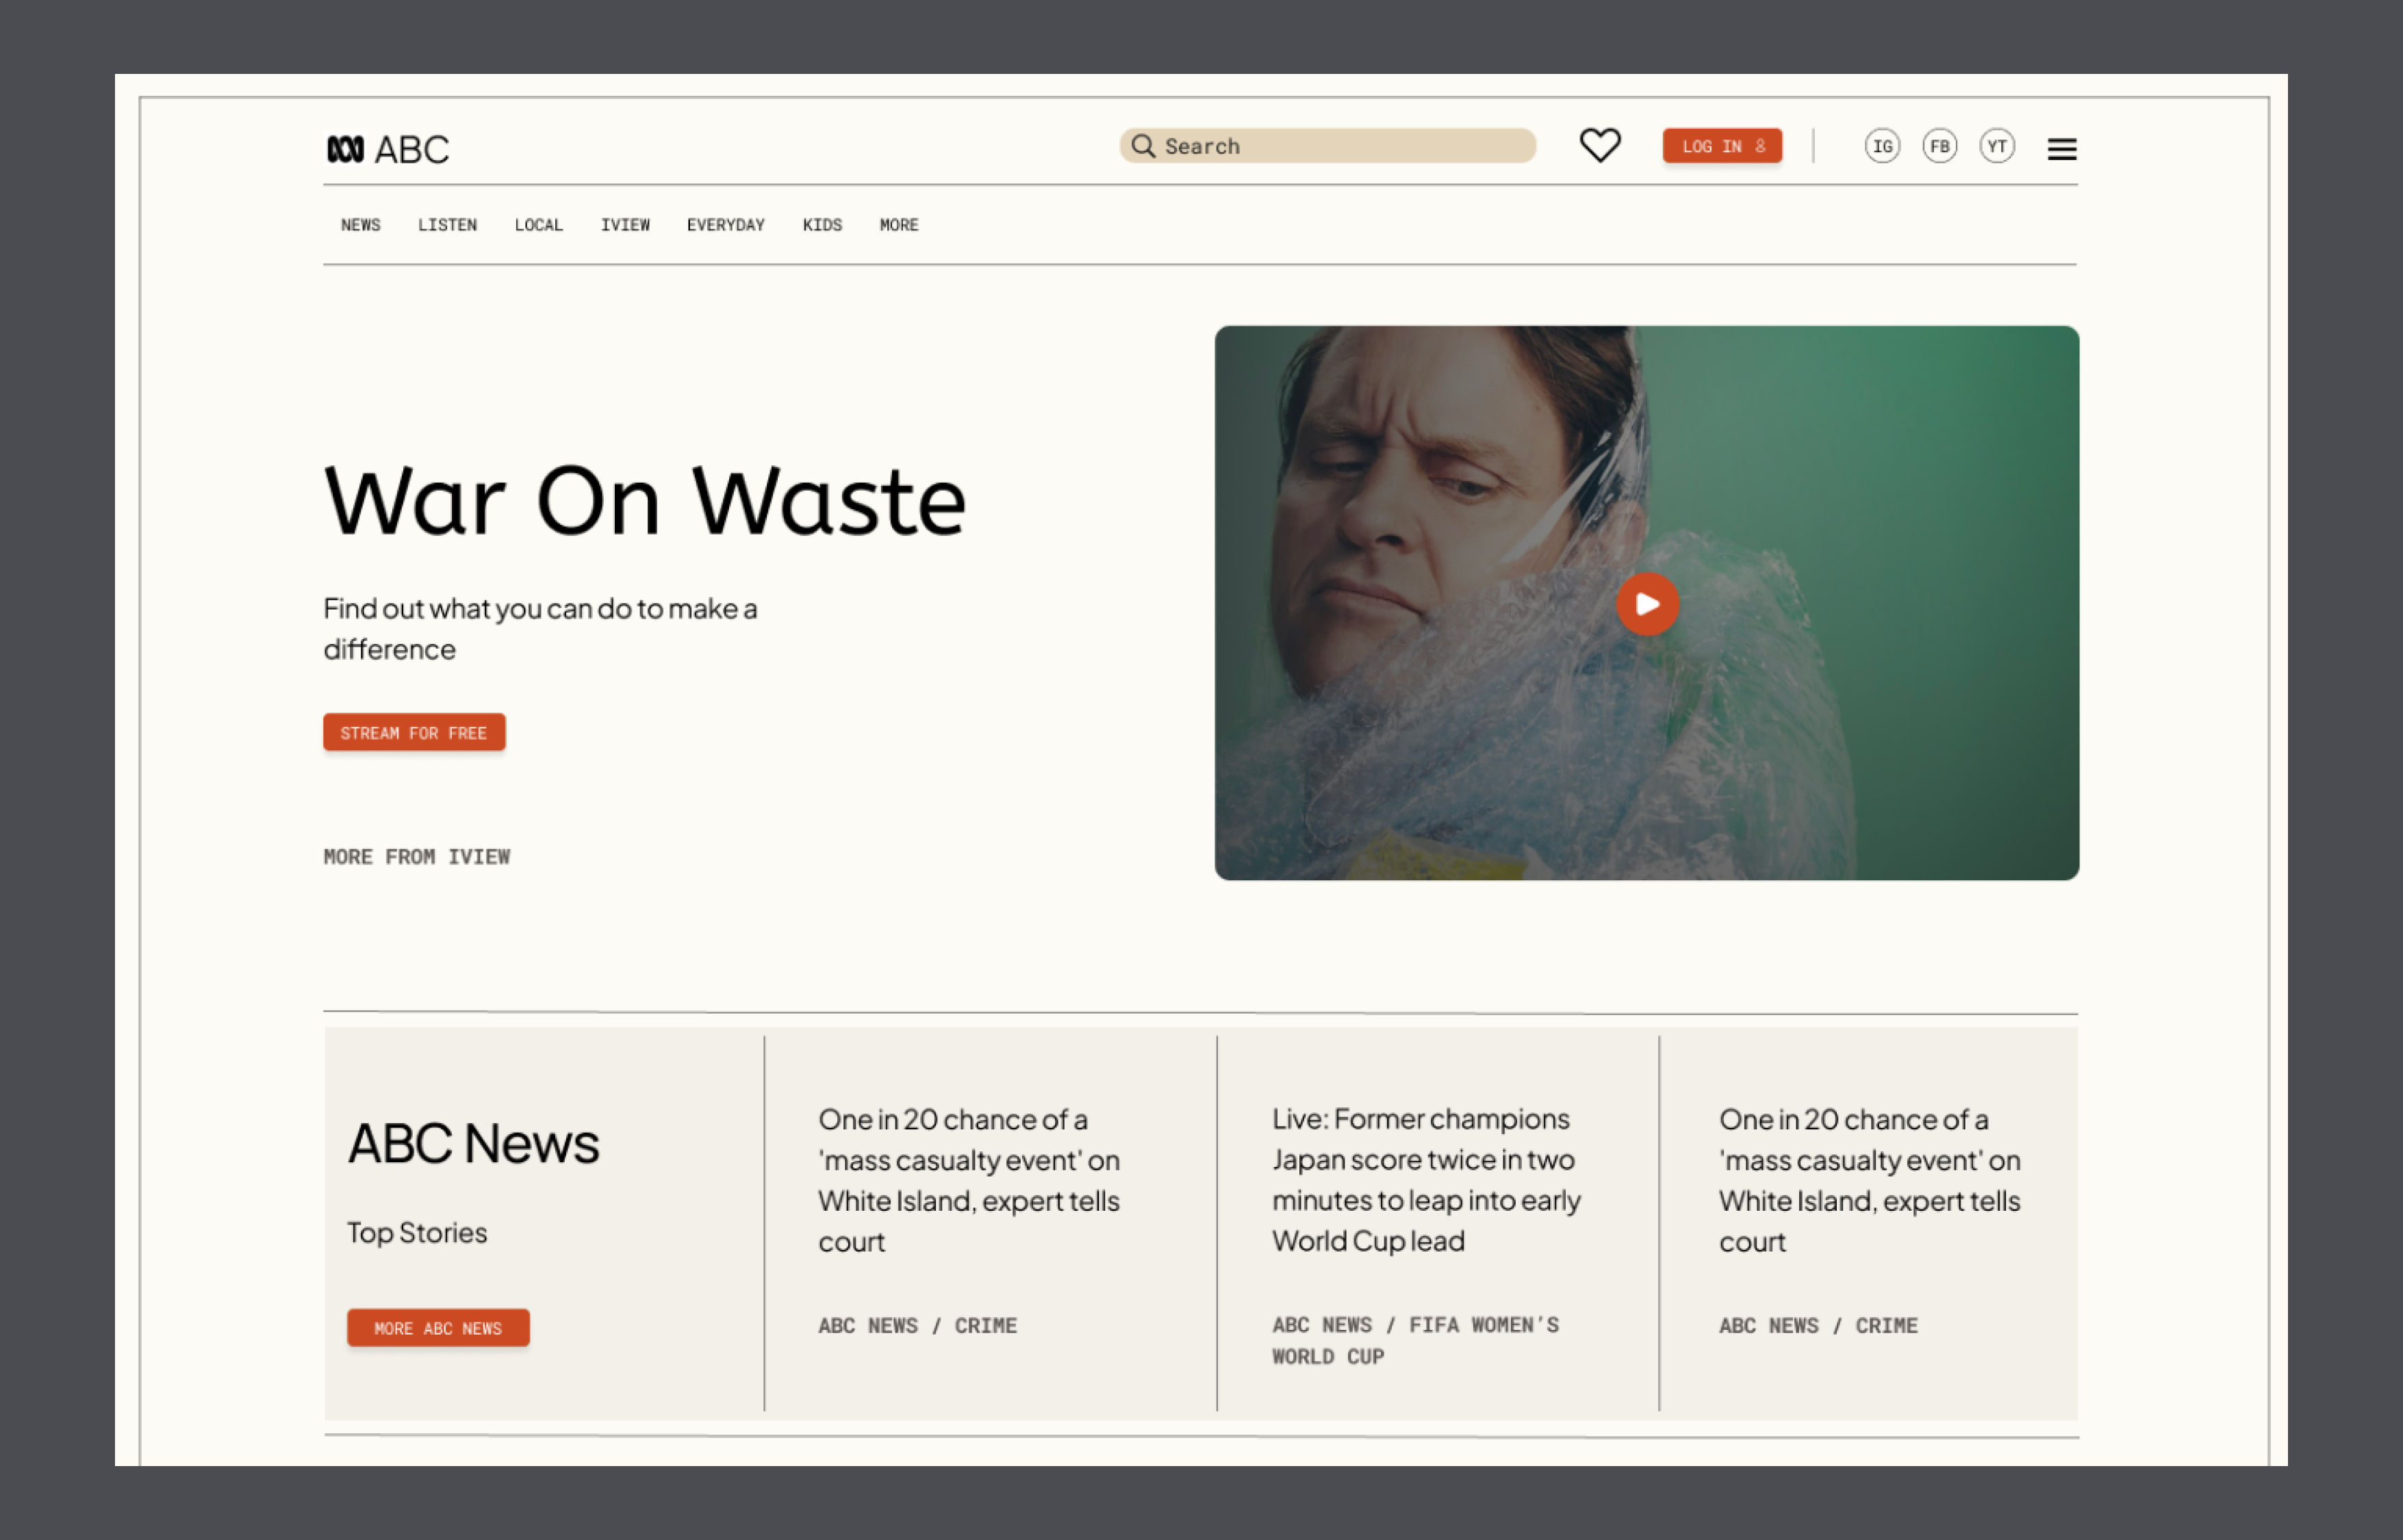Expand the MORE nav item
This screenshot has height=1540, width=2403.
tap(899, 225)
